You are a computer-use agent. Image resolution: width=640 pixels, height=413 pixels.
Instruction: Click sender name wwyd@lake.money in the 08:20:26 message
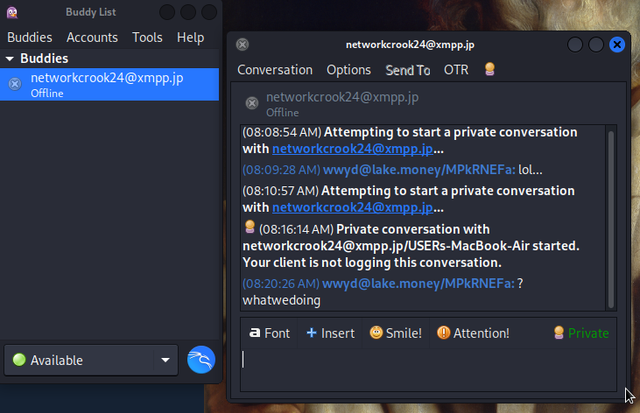[x=418, y=283]
